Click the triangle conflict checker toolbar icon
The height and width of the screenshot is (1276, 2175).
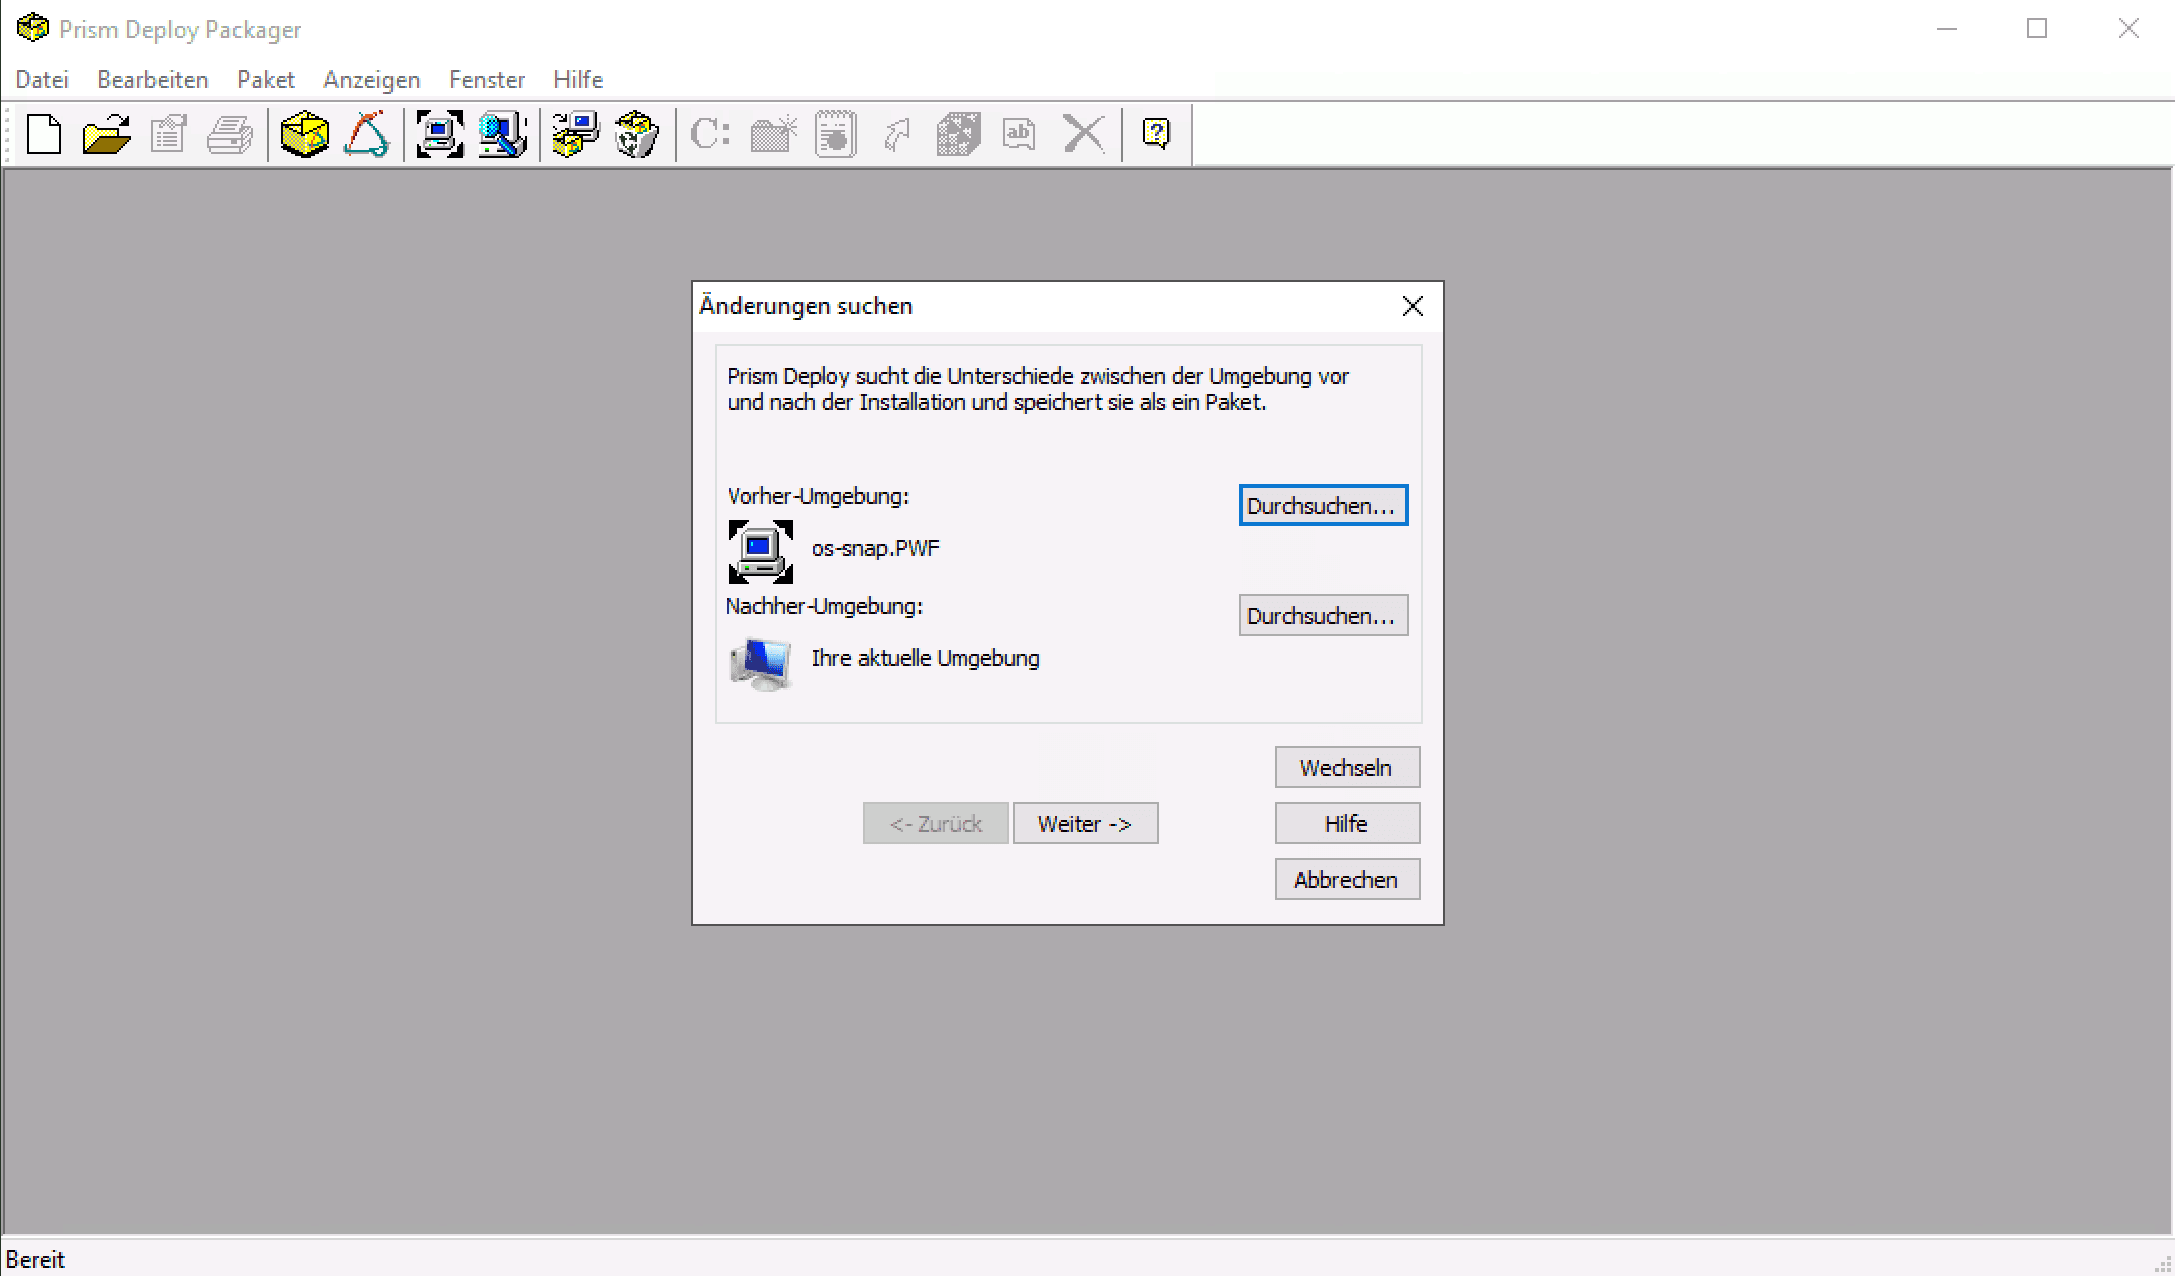[x=366, y=134]
